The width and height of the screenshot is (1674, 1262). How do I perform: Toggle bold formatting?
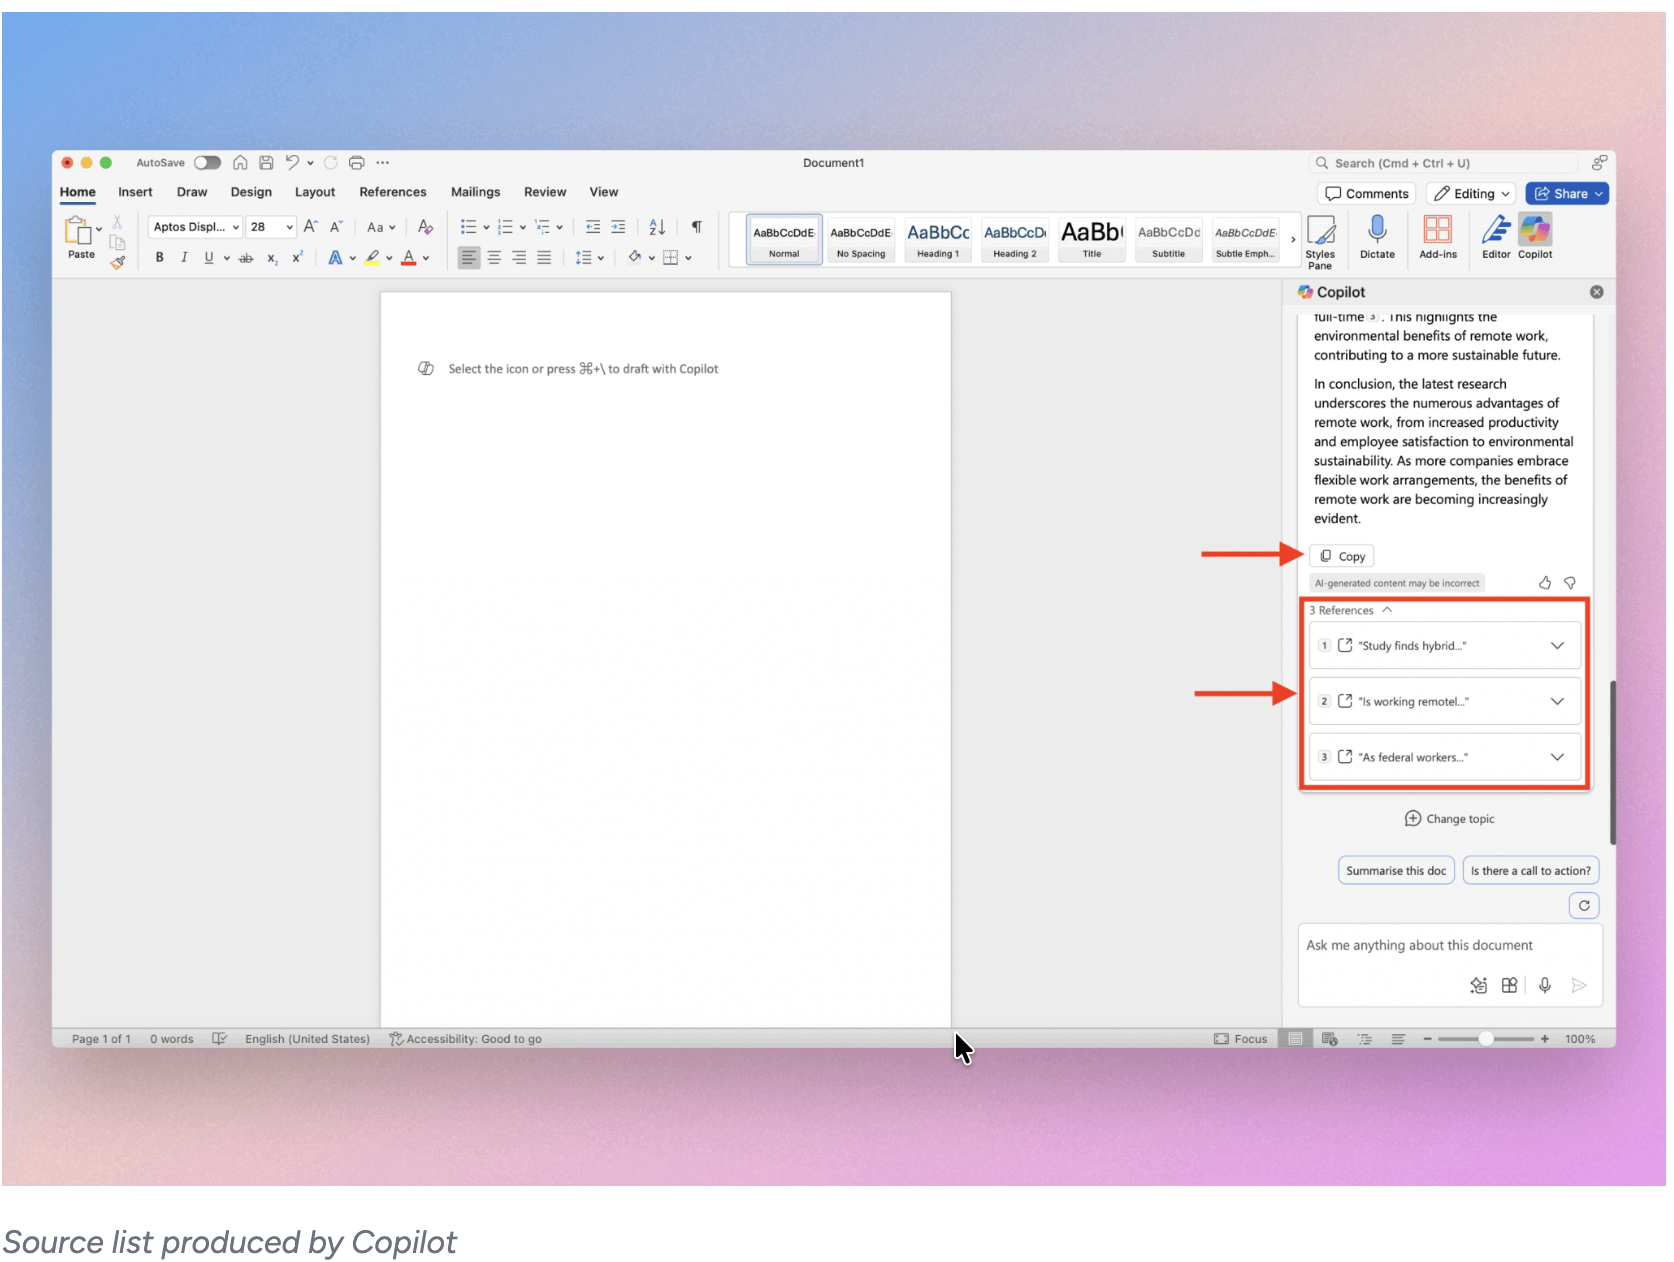click(x=159, y=257)
